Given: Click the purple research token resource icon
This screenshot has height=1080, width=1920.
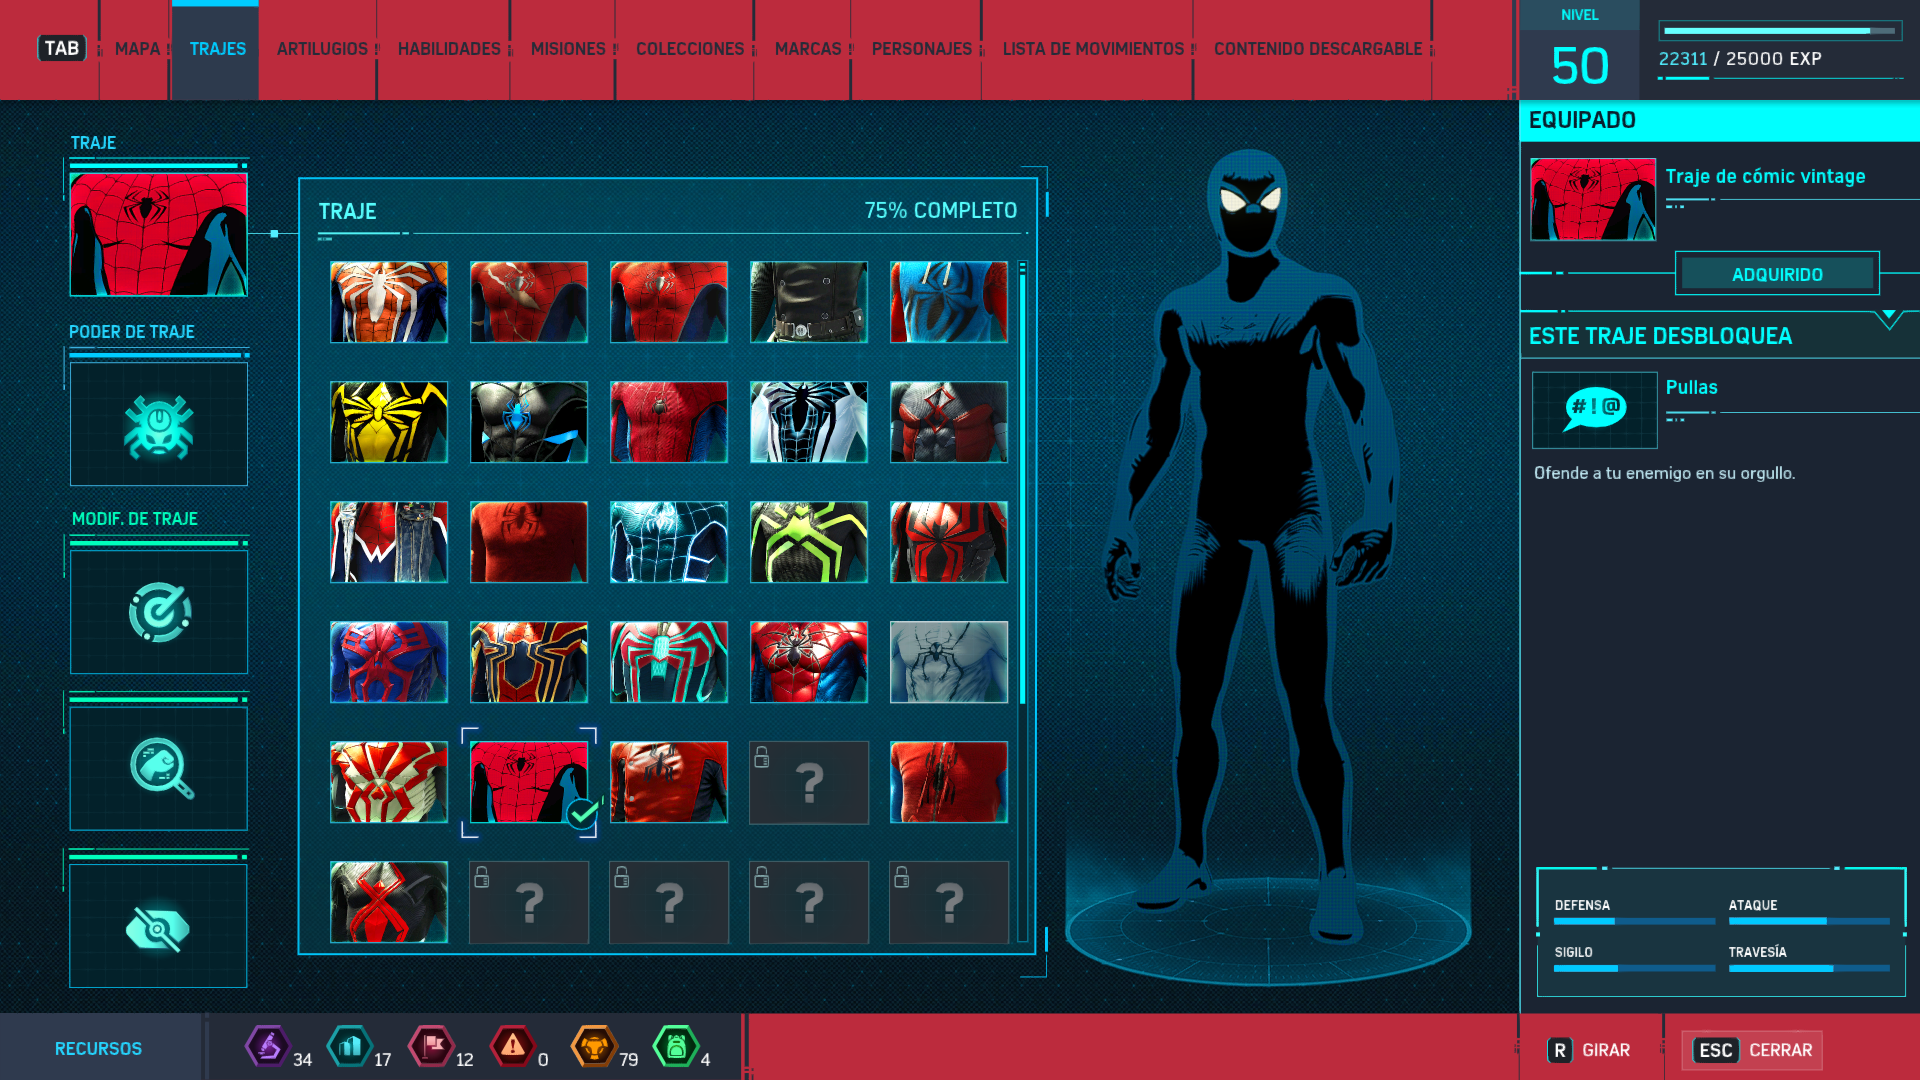Looking at the screenshot, I should [x=267, y=1047].
